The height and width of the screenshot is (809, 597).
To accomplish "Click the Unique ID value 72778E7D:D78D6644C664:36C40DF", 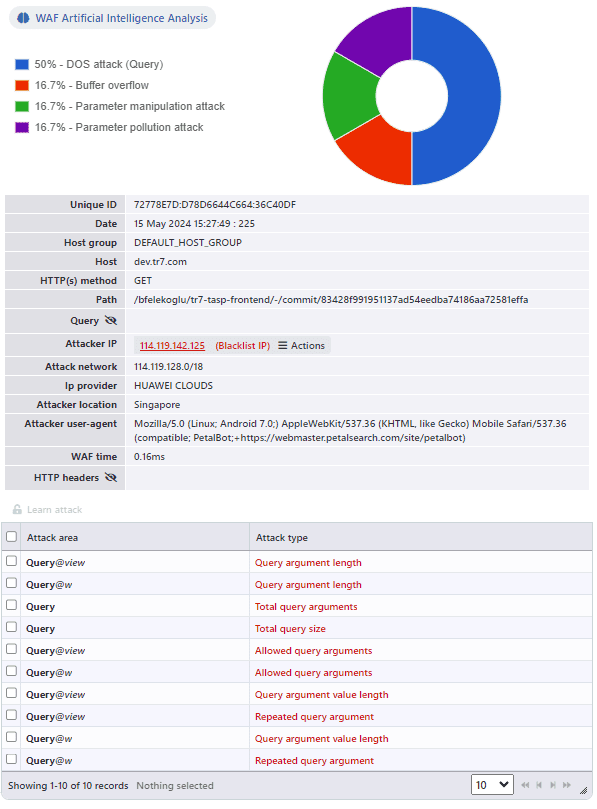I will (215, 204).
